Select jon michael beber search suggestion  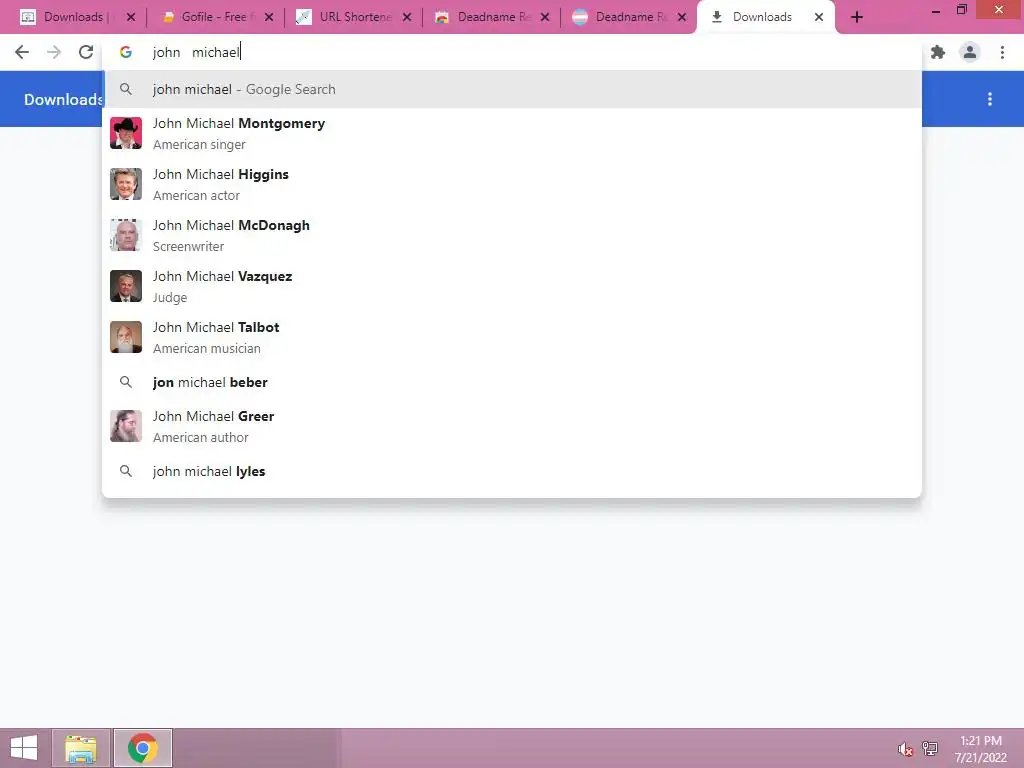(x=512, y=382)
